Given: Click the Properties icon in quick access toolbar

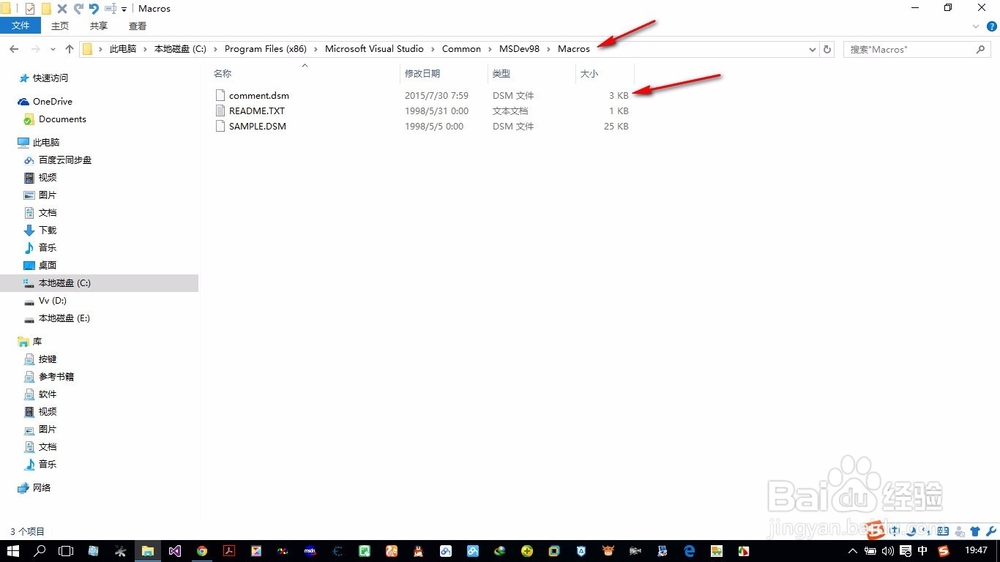Looking at the screenshot, I should (x=29, y=8).
